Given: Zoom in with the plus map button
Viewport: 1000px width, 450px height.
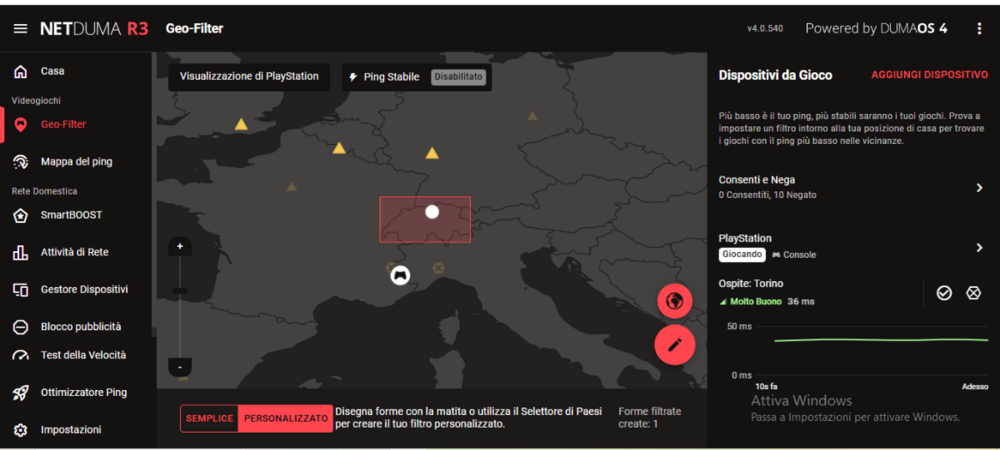Looking at the screenshot, I should pyautogui.click(x=180, y=247).
